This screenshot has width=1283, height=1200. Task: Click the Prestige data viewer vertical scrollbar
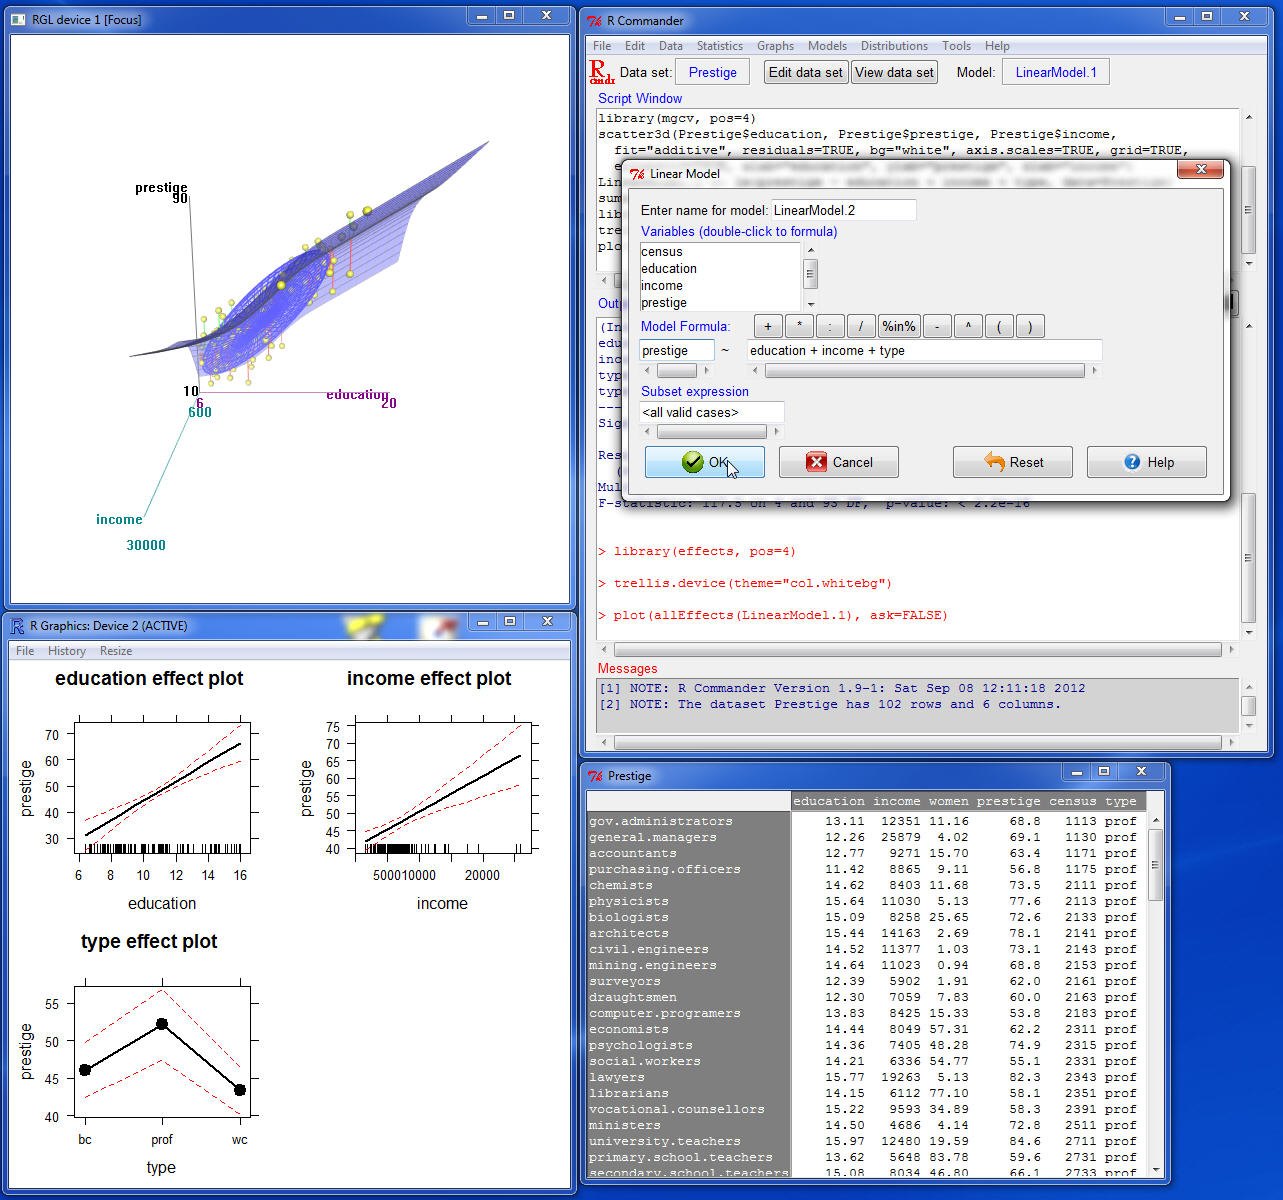1156,993
